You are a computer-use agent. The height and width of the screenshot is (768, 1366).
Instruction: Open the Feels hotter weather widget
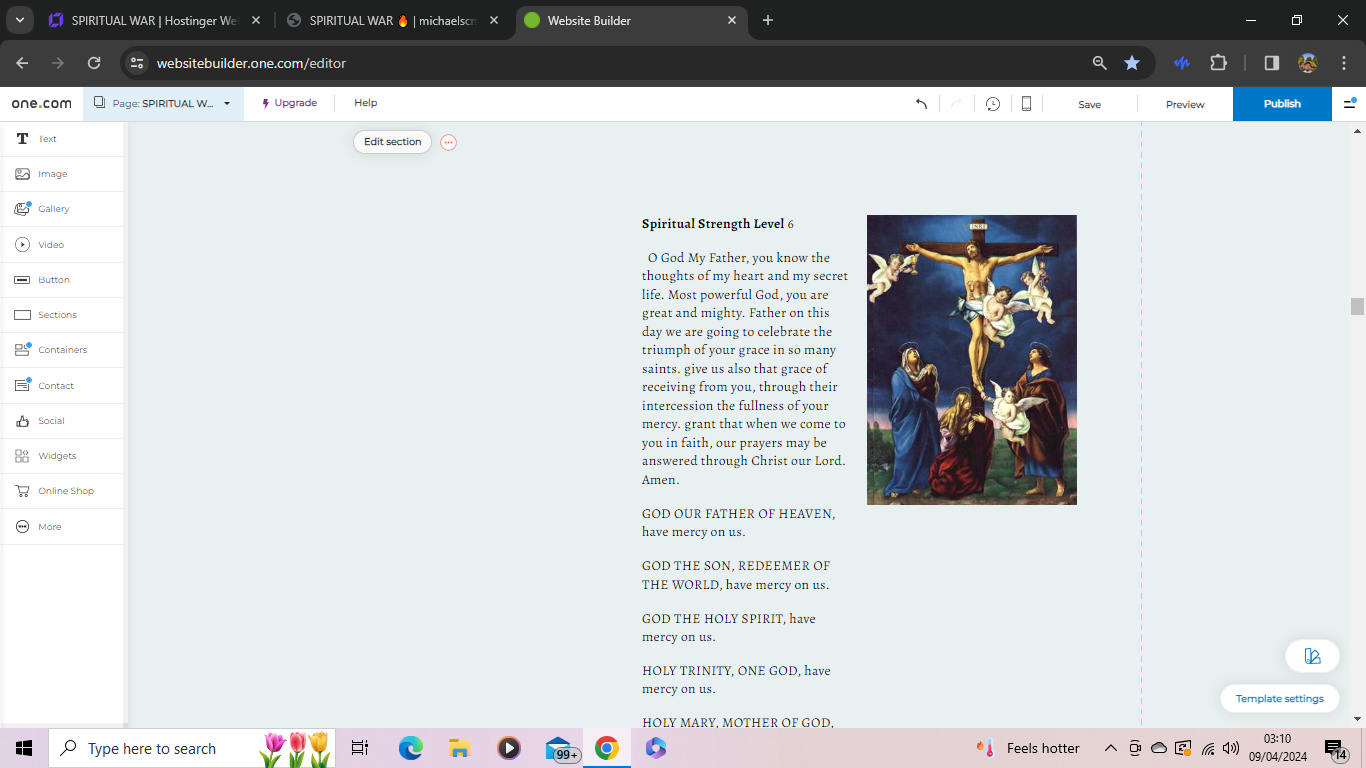[x=1029, y=748]
